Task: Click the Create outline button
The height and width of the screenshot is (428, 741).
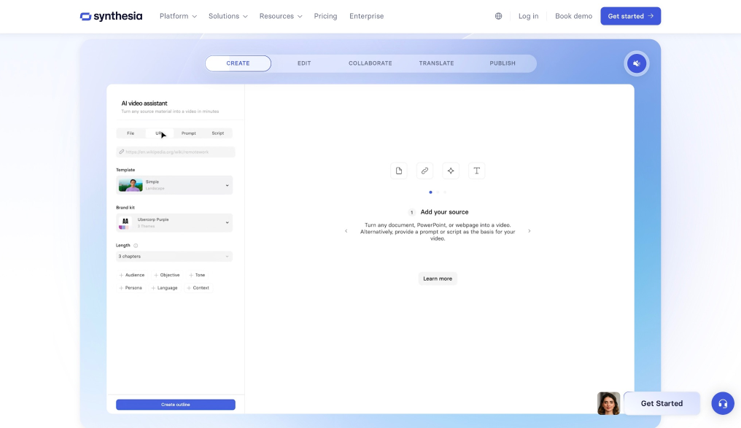Action: coord(175,405)
